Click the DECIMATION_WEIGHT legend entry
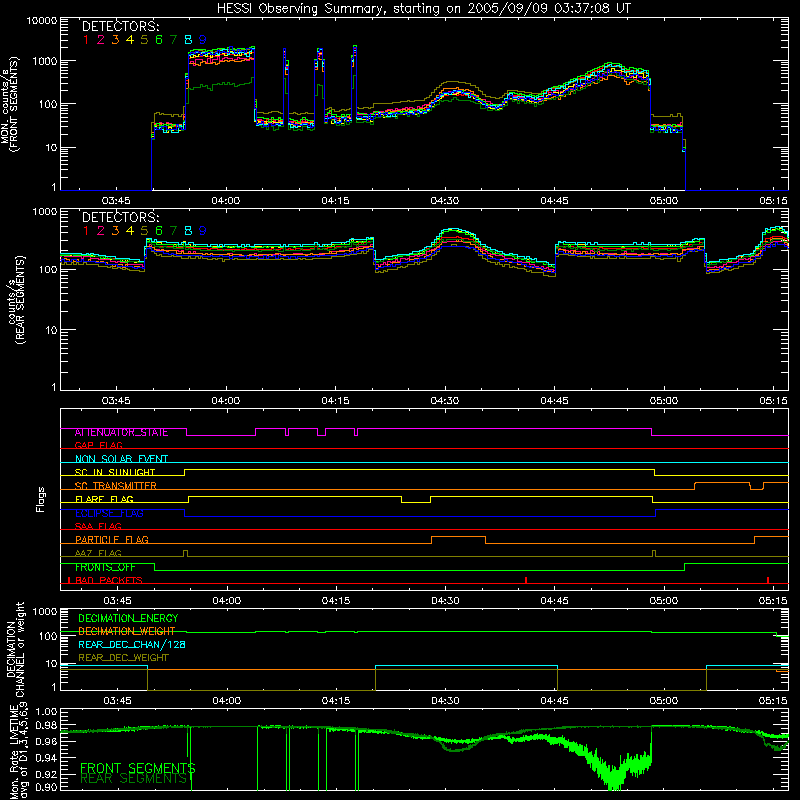 point(127,631)
